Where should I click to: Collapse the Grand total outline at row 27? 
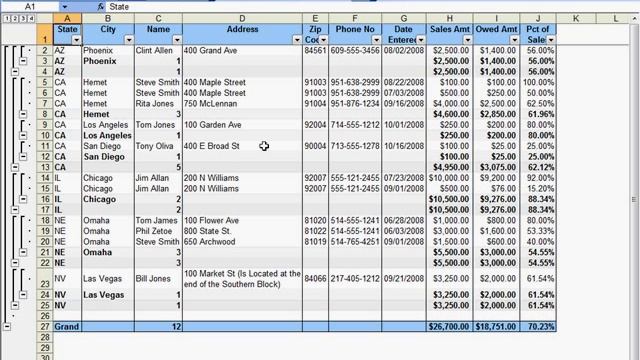pos(7,327)
